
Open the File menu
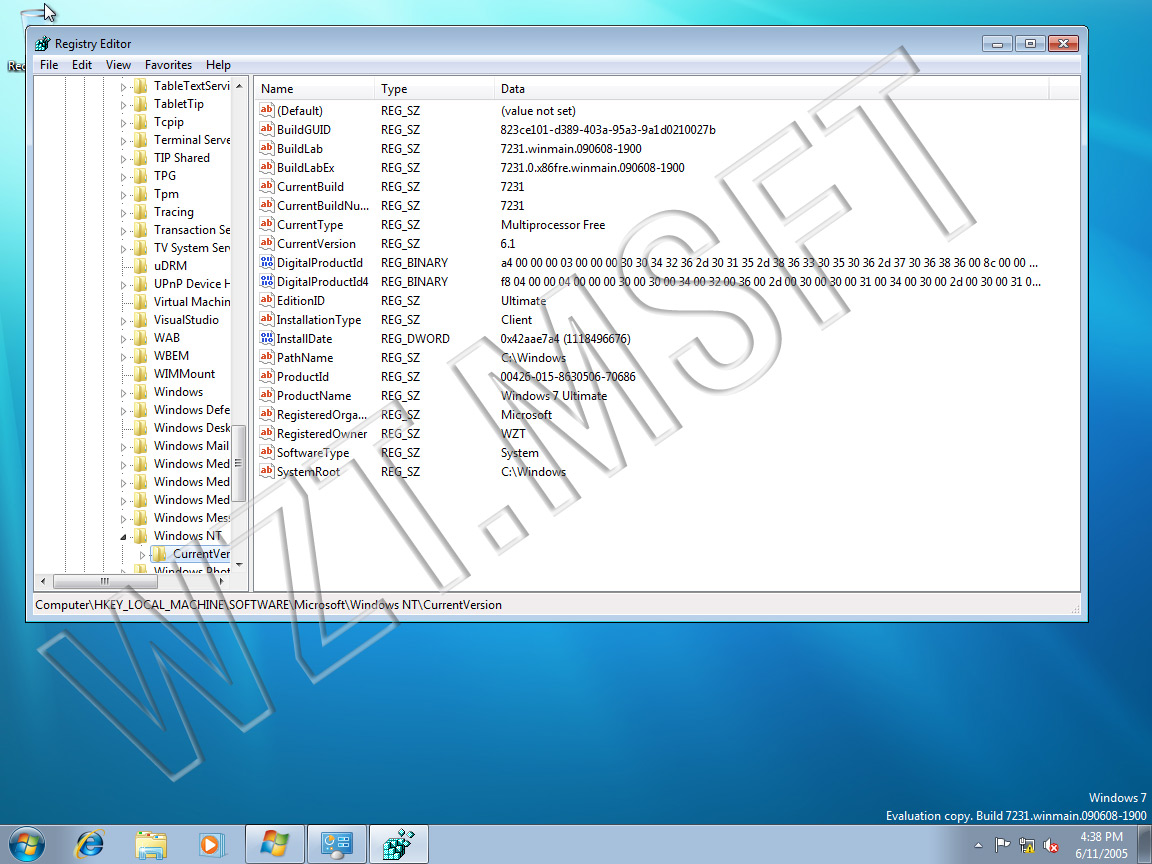pos(49,65)
